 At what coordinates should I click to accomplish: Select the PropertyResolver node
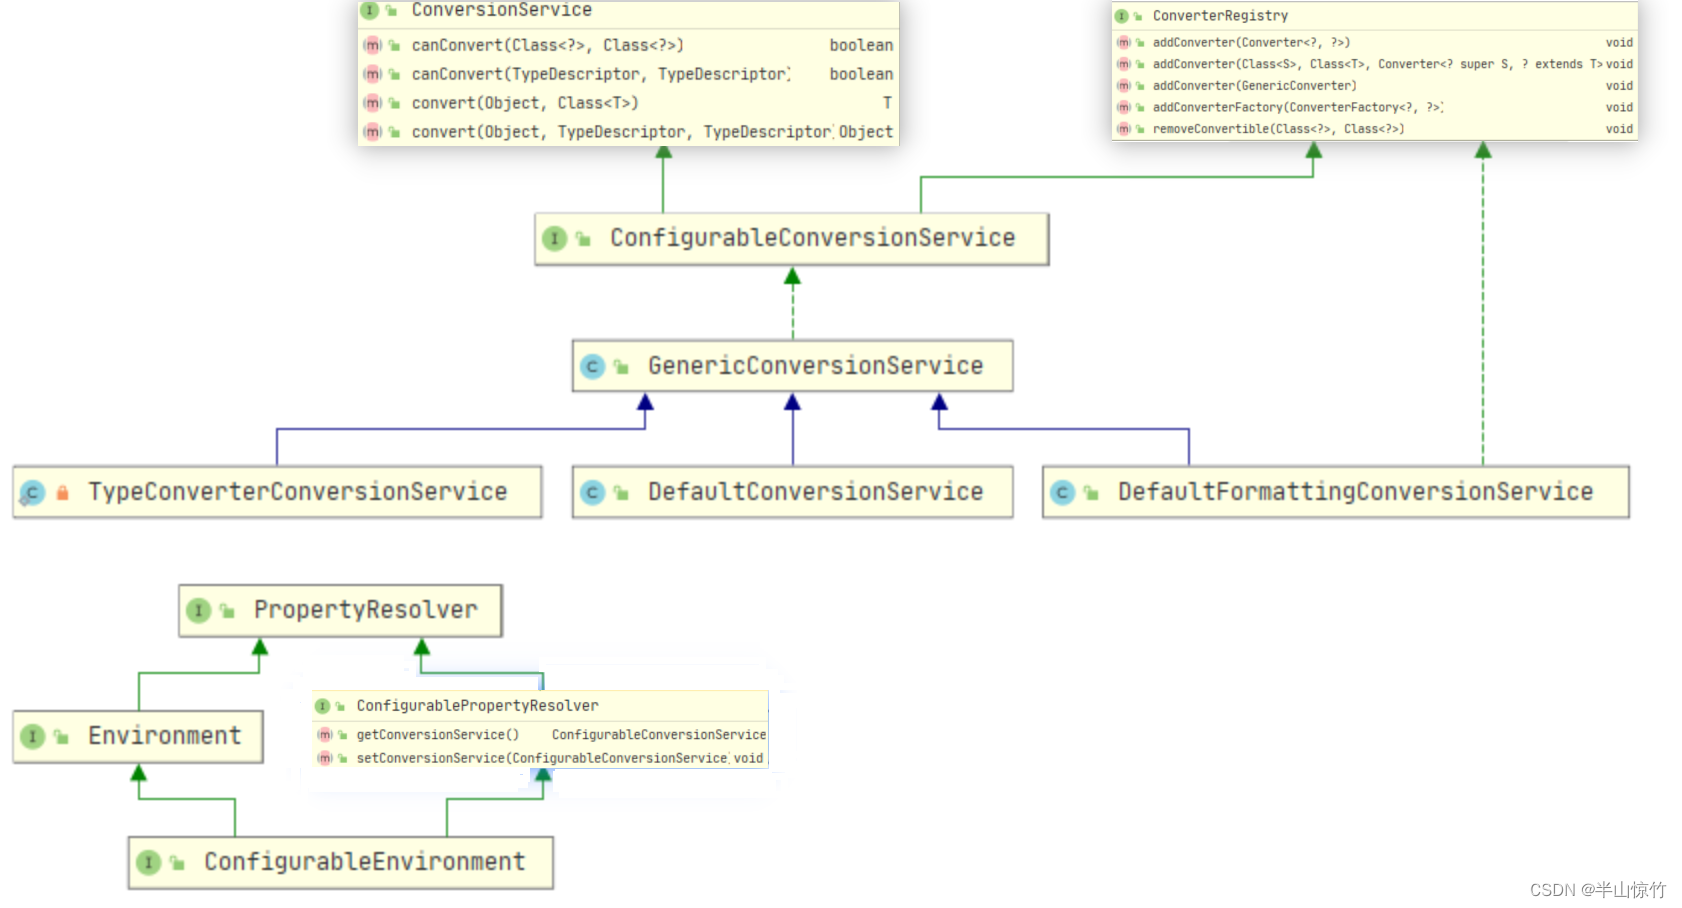340,611
